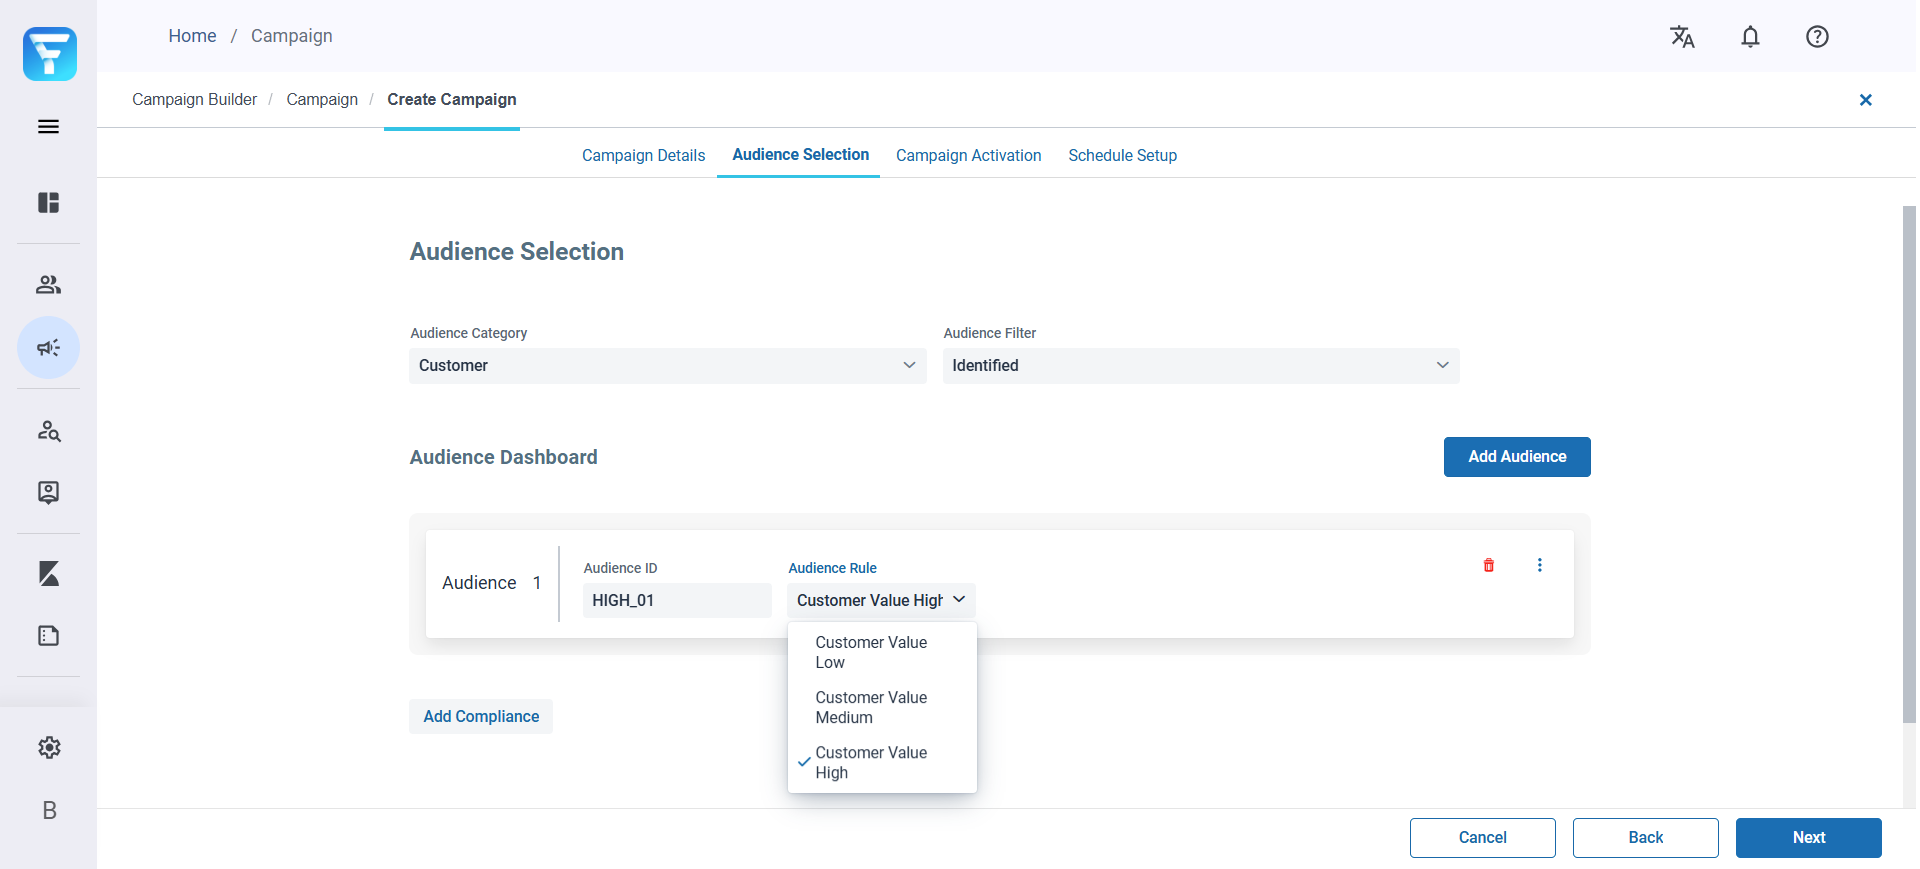Open the notifications bell
This screenshot has height=869, width=1920.
tap(1750, 37)
